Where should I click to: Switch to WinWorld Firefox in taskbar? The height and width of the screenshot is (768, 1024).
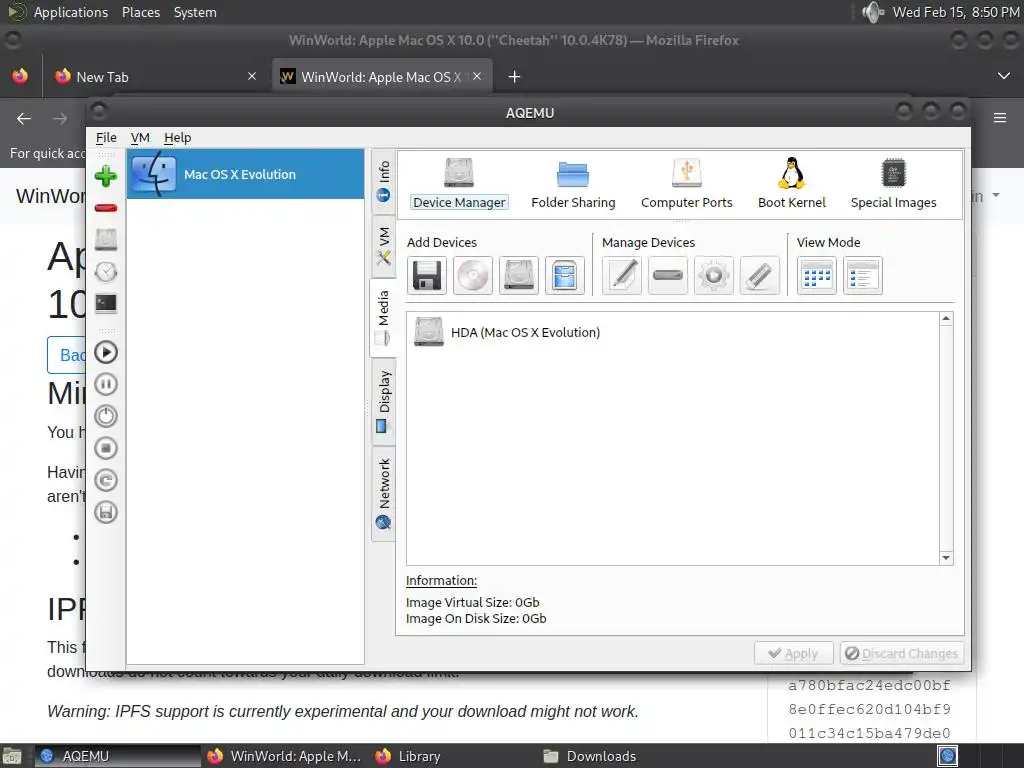coord(285,756)
